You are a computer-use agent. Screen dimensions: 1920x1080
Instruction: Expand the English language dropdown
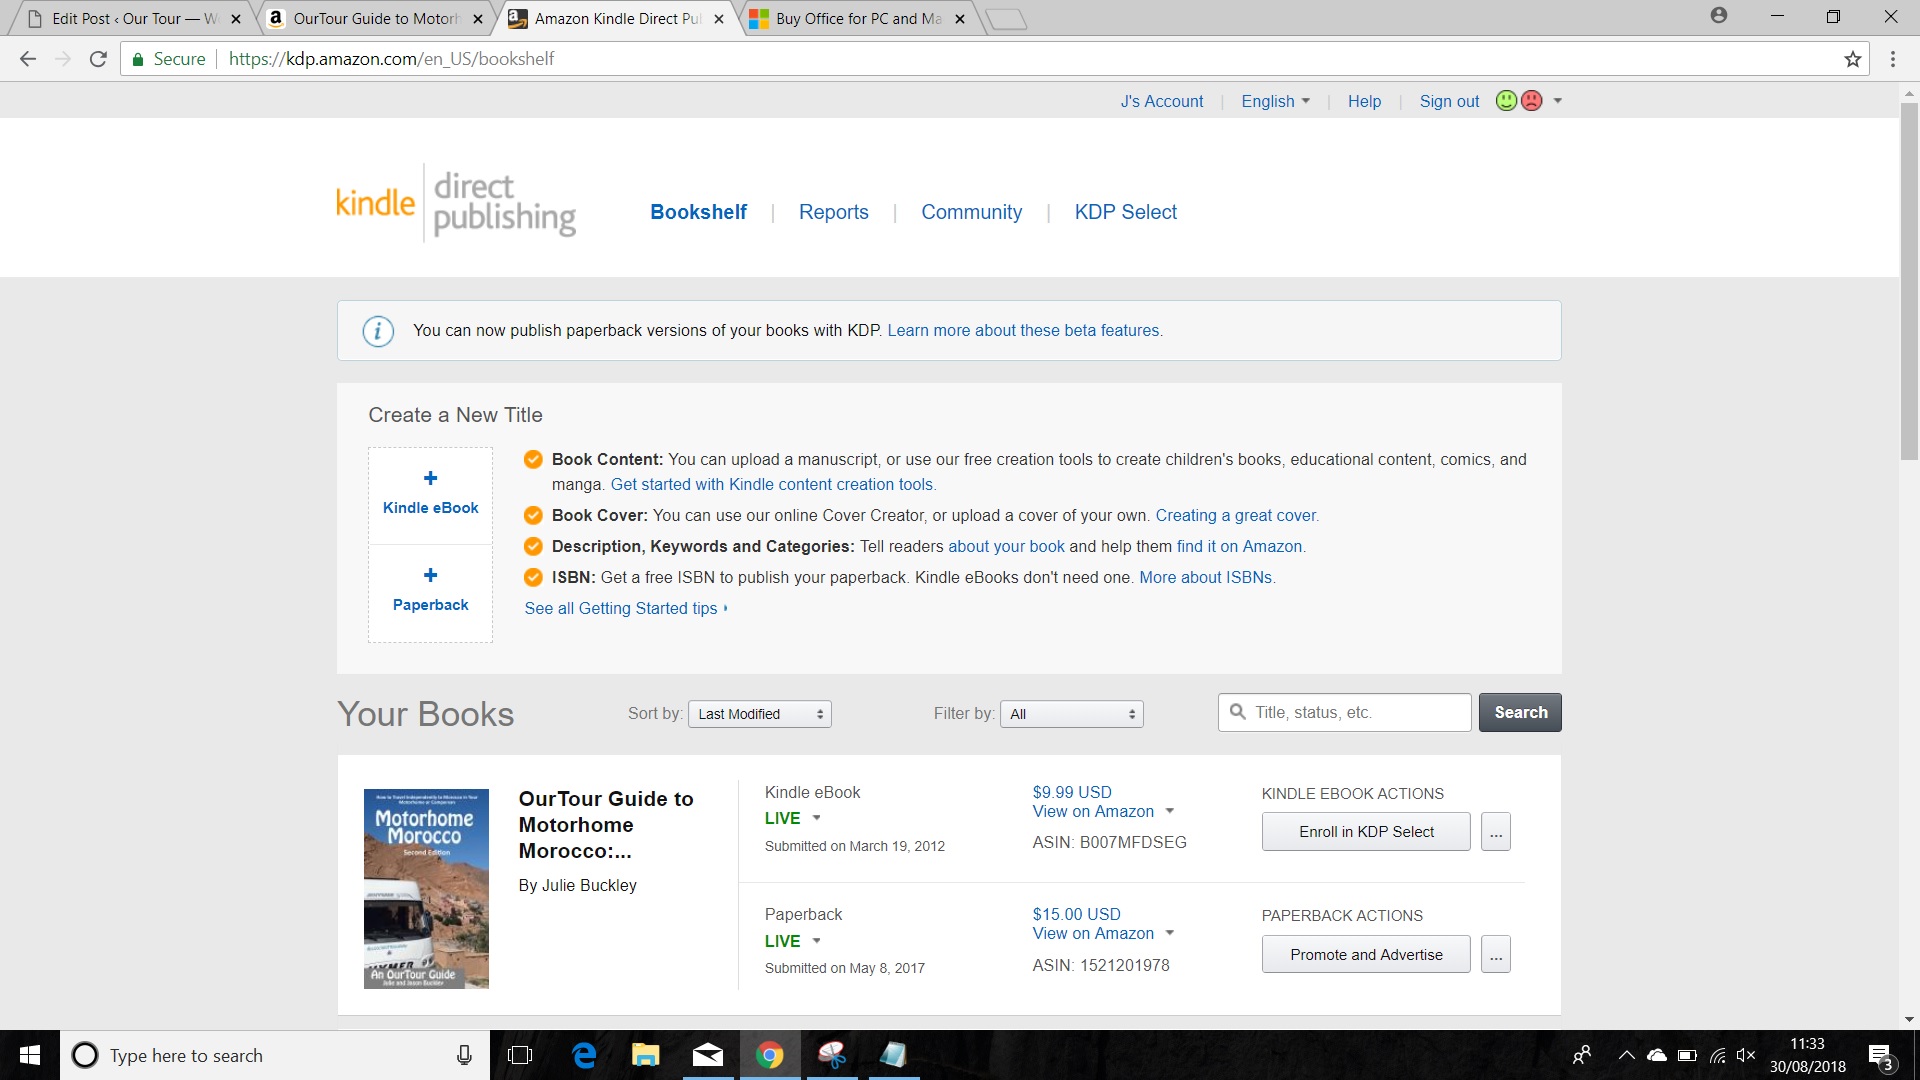click(1275, 101)
